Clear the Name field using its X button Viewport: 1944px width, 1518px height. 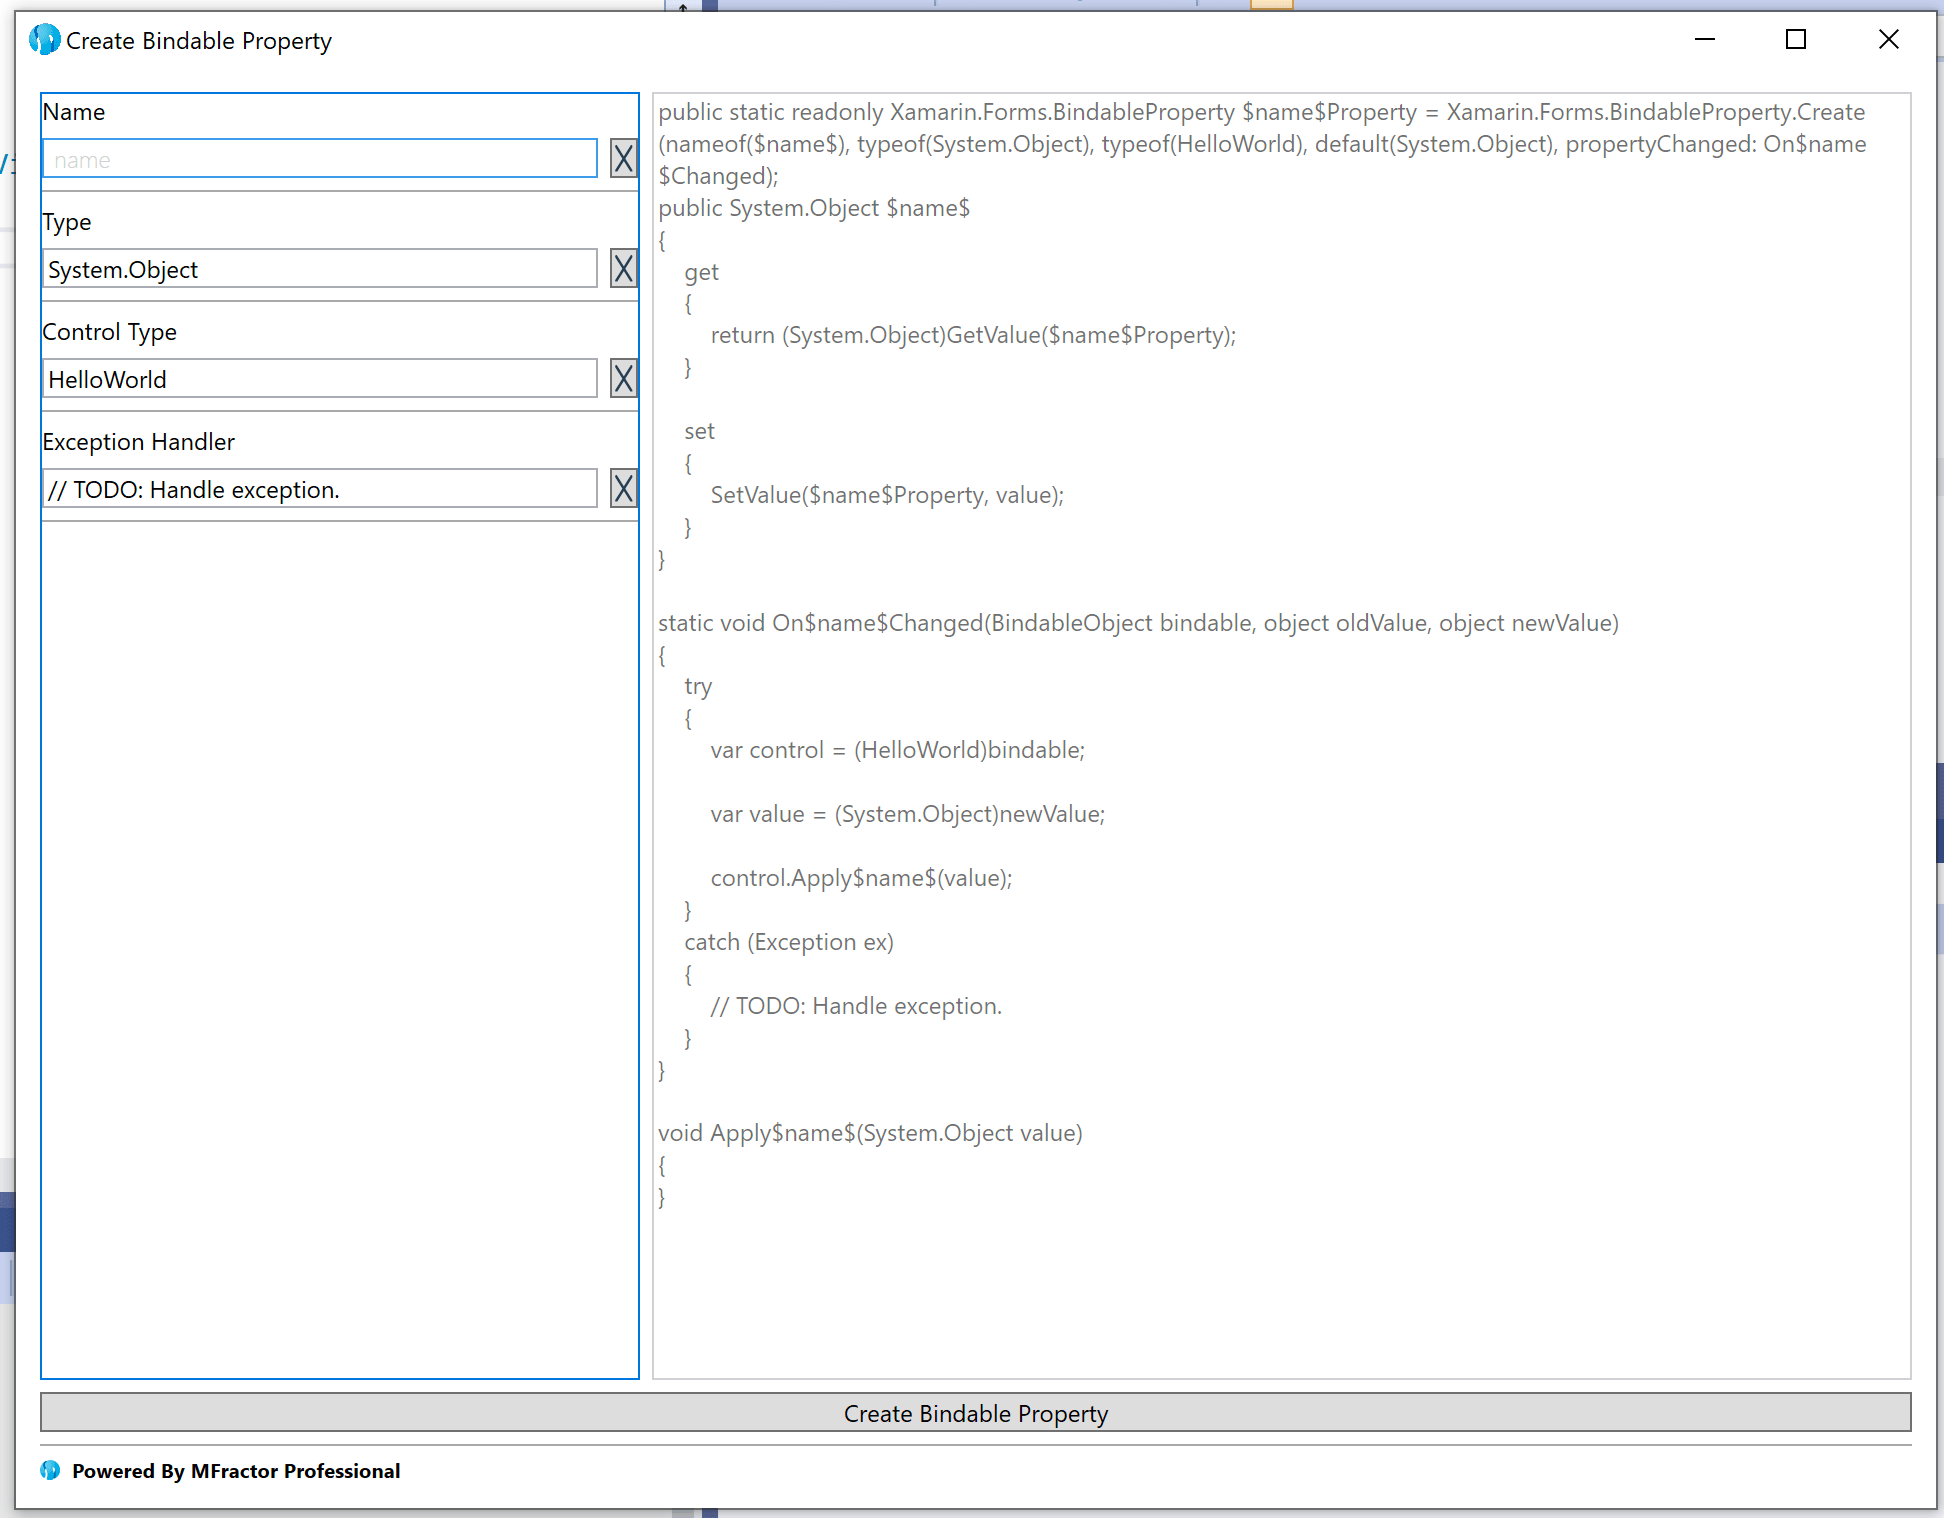(x=623, y=158)
